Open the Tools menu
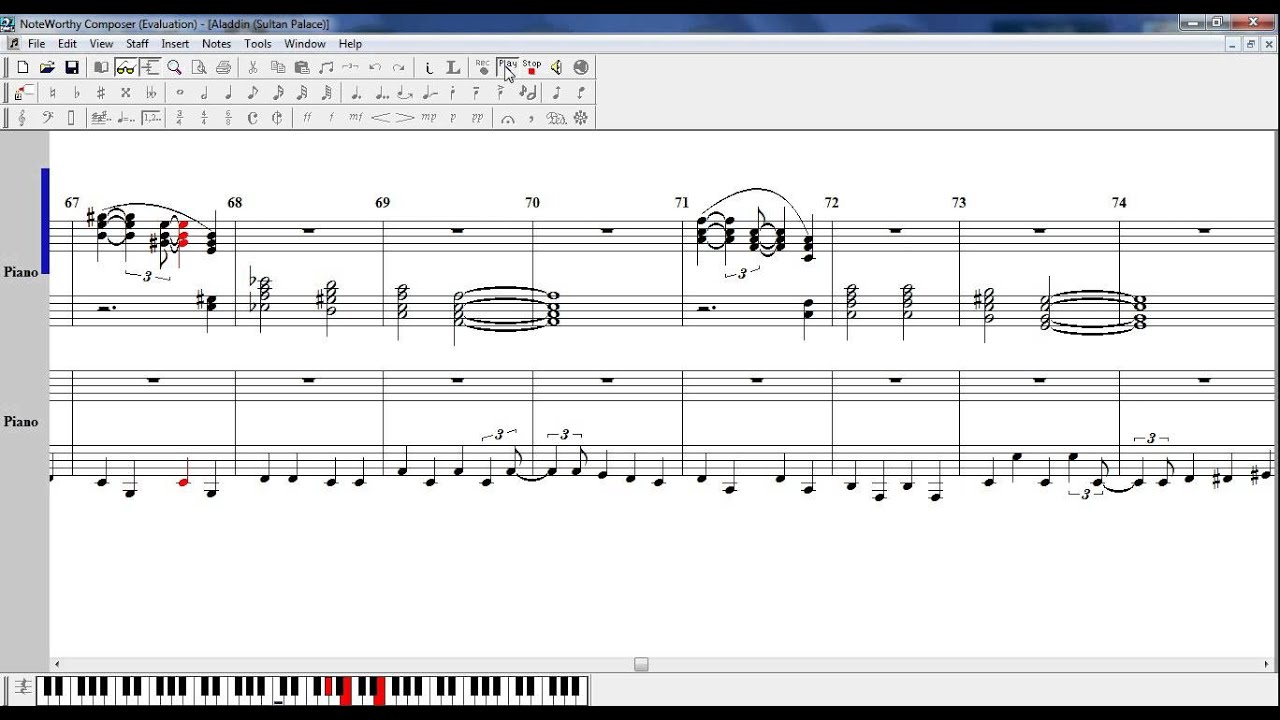Viewport: 1280px width, 720px height. (258, 44)
